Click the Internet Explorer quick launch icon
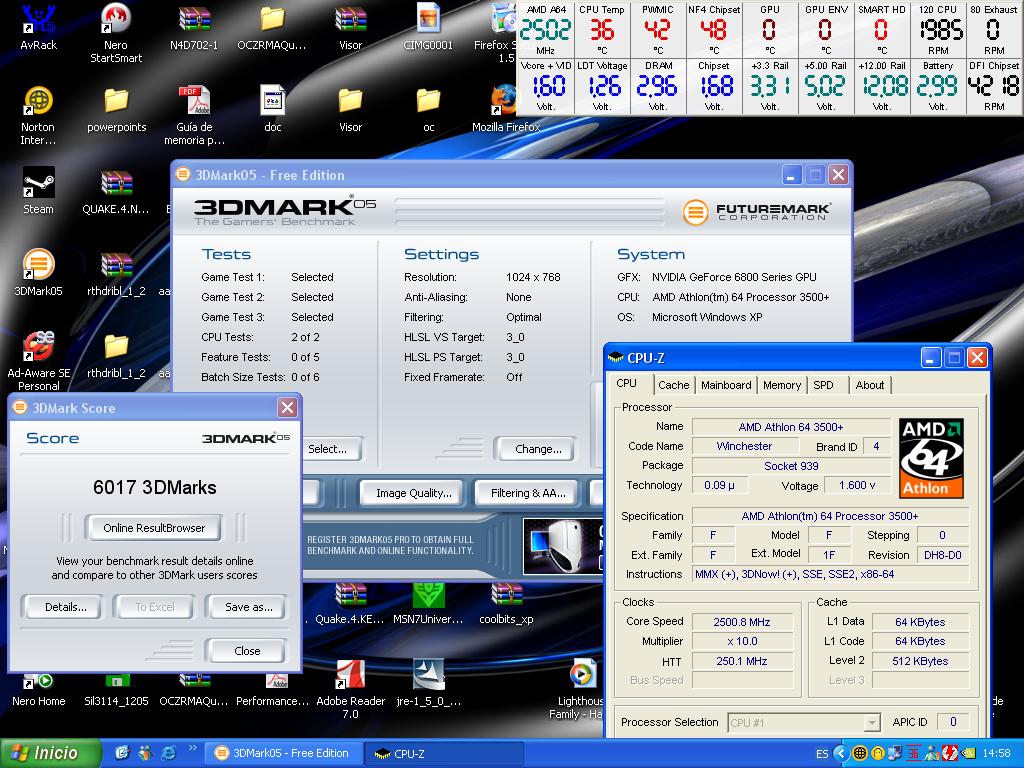 coord(168,753)
